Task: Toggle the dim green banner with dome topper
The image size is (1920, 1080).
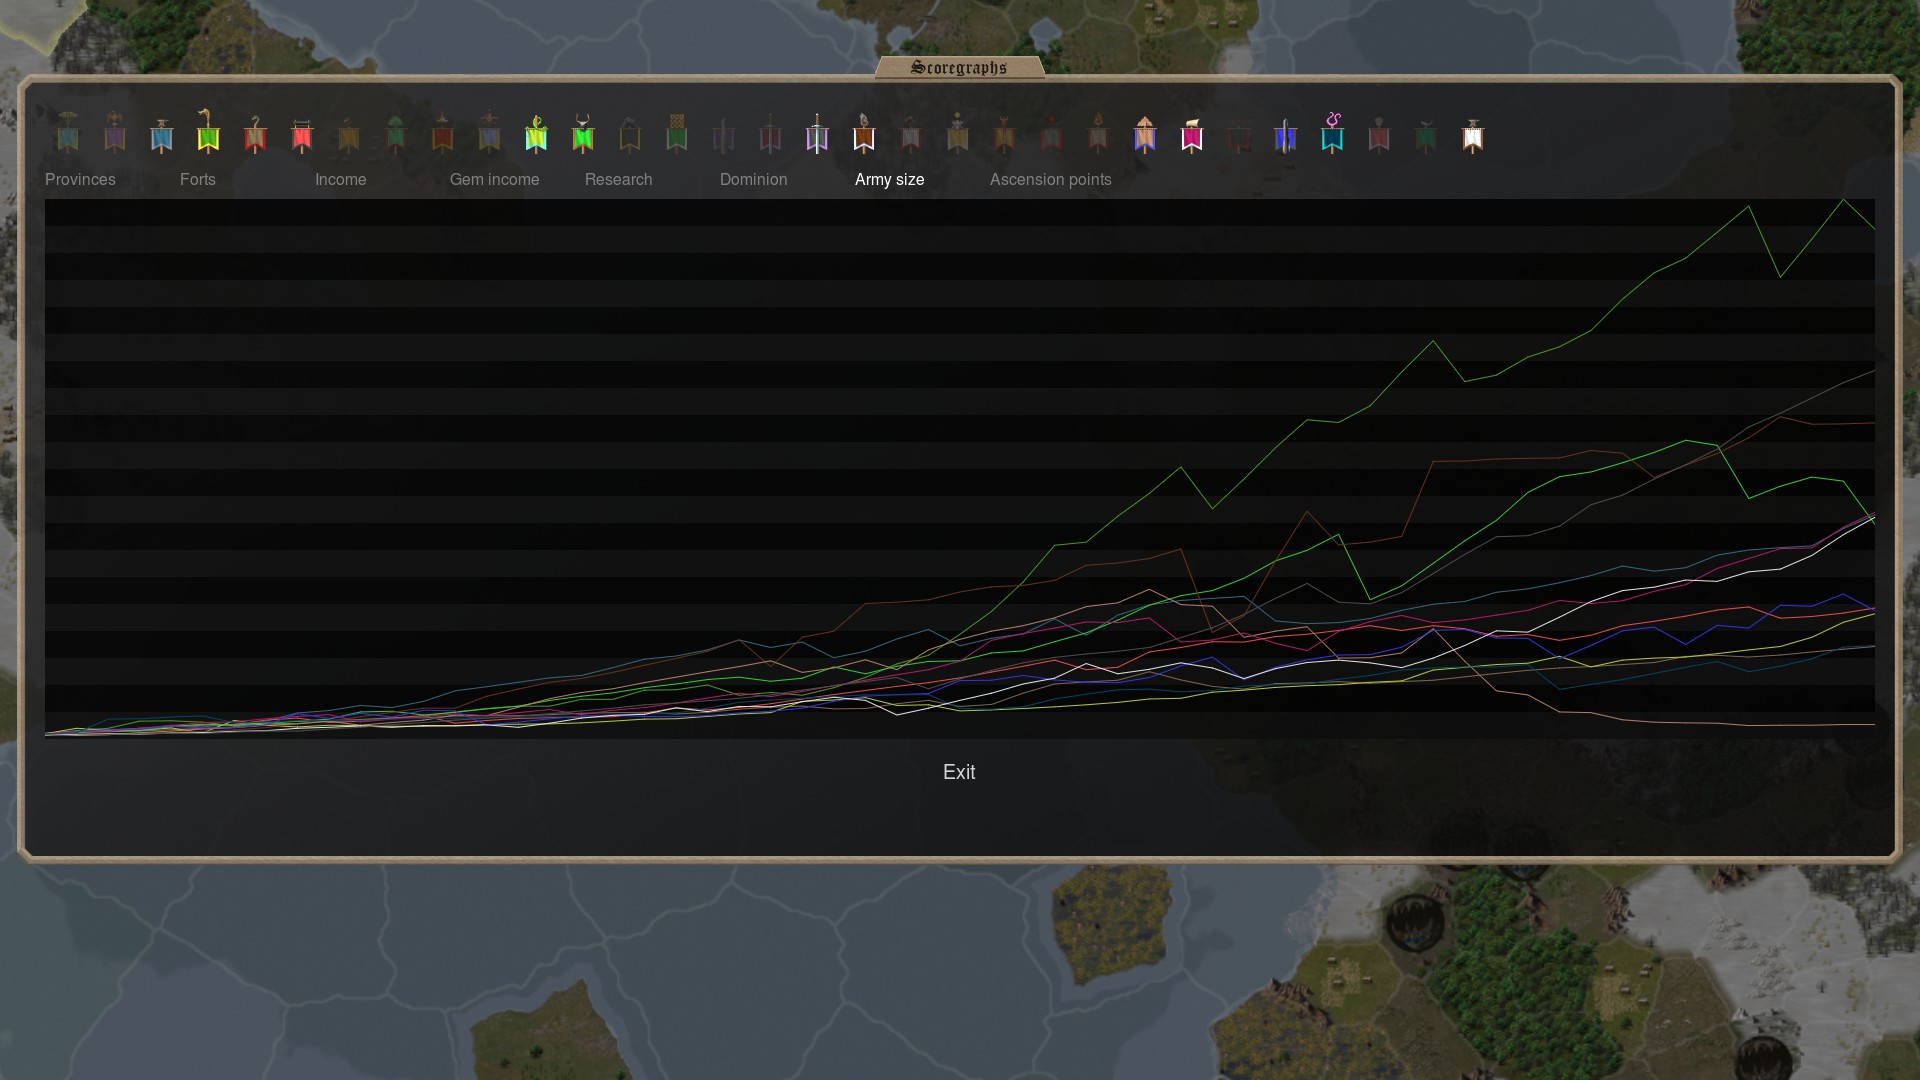Action: [396, 132]
